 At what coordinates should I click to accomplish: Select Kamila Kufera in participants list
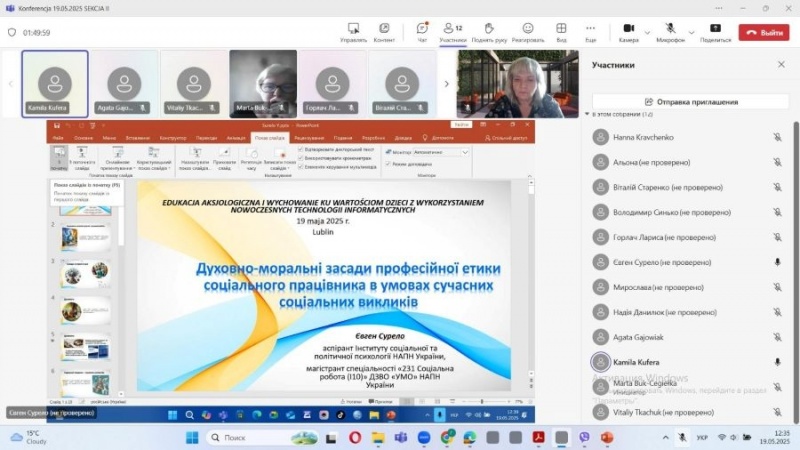tap(640, 361)
